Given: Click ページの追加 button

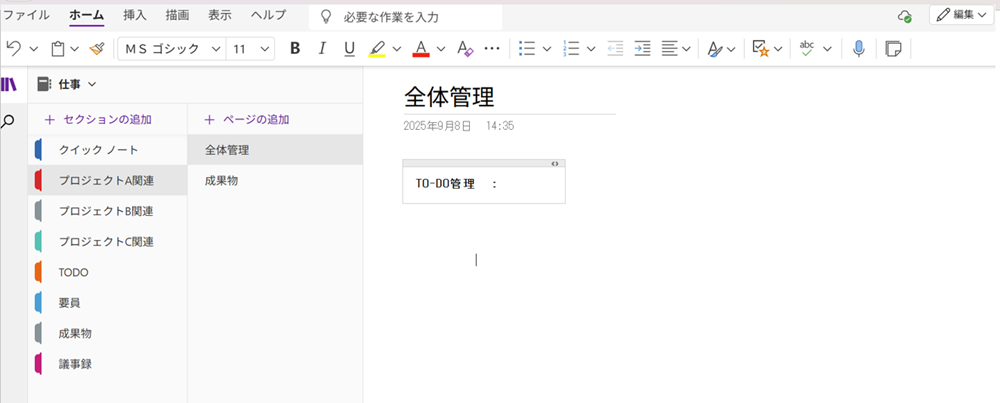Looking at the screenshot, I should 247,119.
